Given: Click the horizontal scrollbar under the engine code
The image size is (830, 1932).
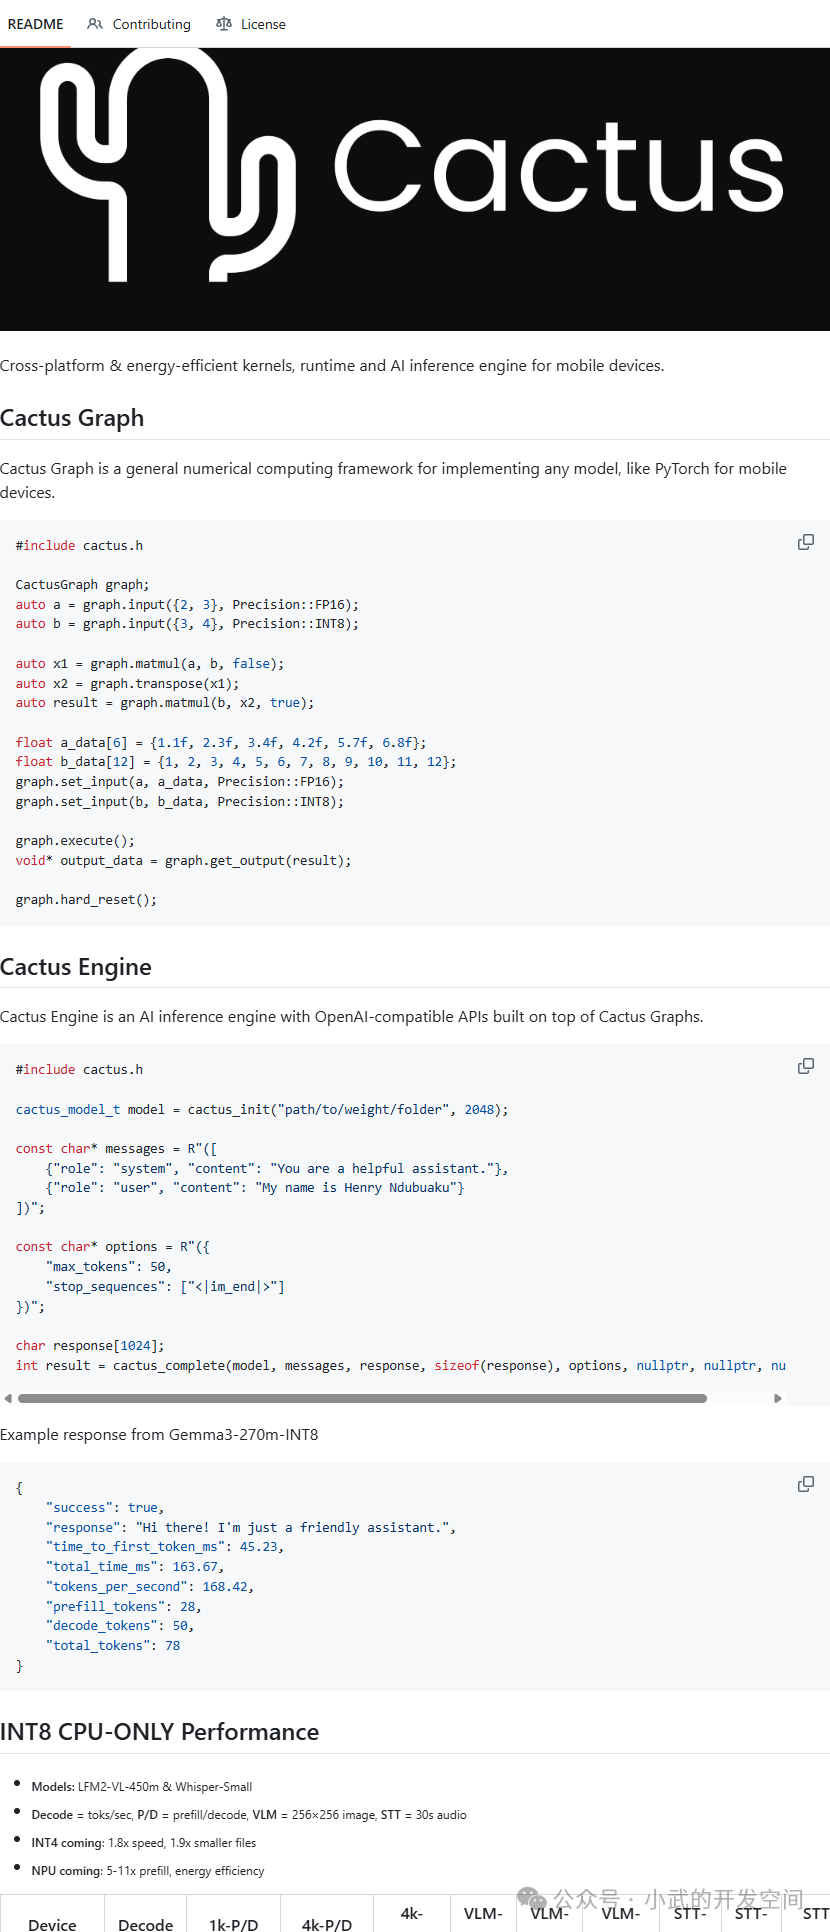Looking at the screenshot, I should tap(362, 1398).
